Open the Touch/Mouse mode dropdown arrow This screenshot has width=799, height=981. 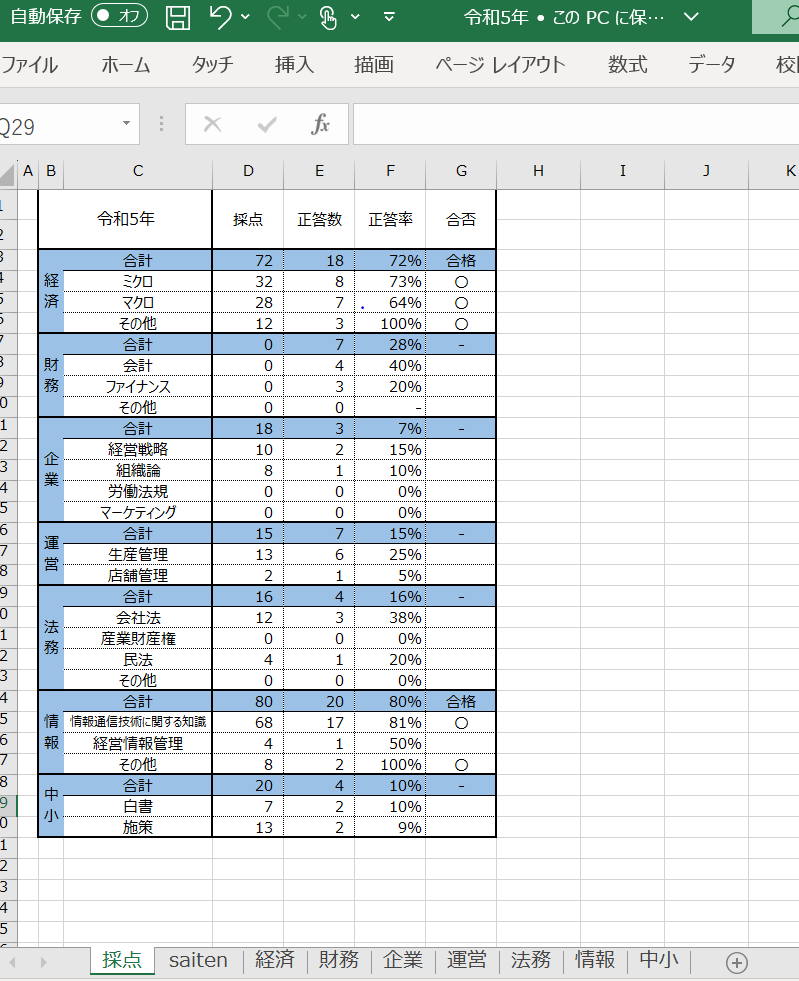pos(355,17)
